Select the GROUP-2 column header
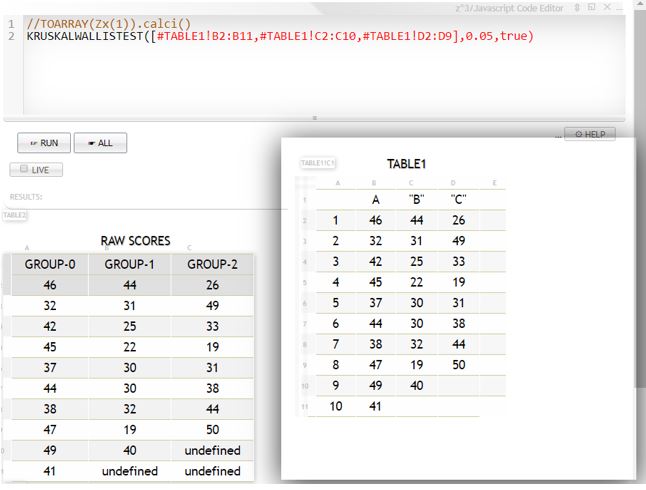 point(213,264)
